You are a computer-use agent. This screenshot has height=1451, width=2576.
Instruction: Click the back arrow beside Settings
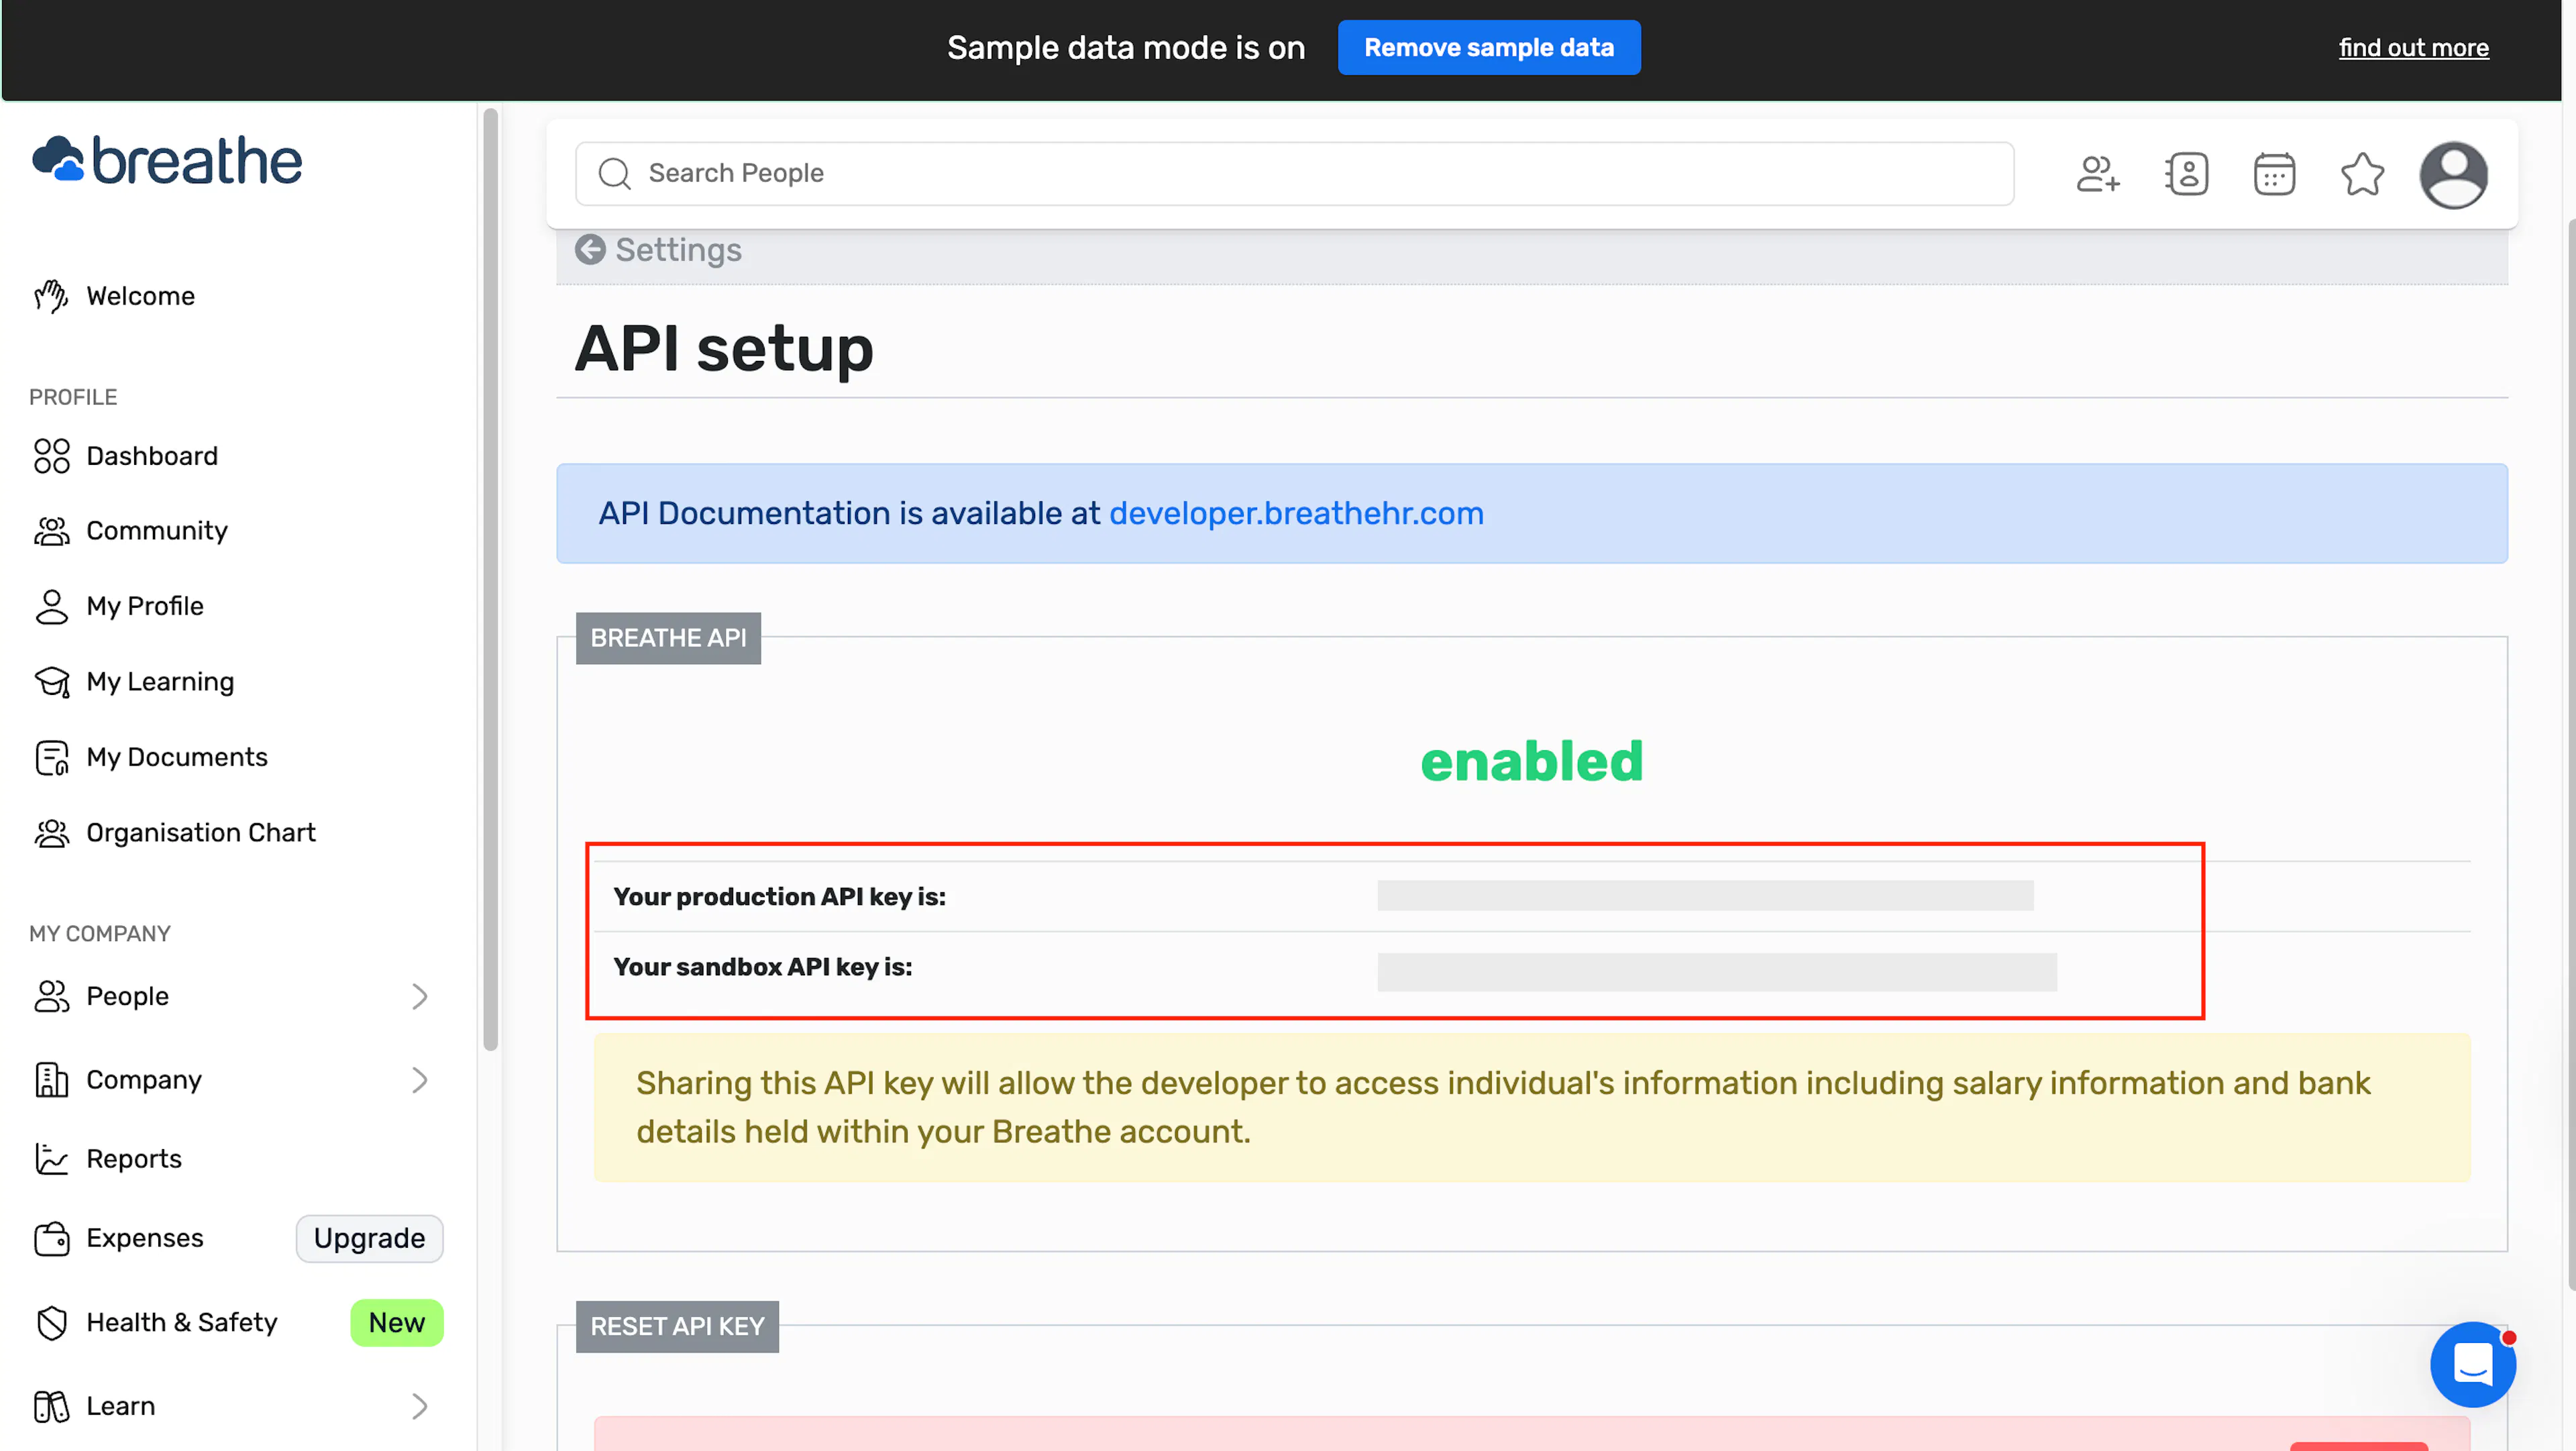[x=590, y=249]
